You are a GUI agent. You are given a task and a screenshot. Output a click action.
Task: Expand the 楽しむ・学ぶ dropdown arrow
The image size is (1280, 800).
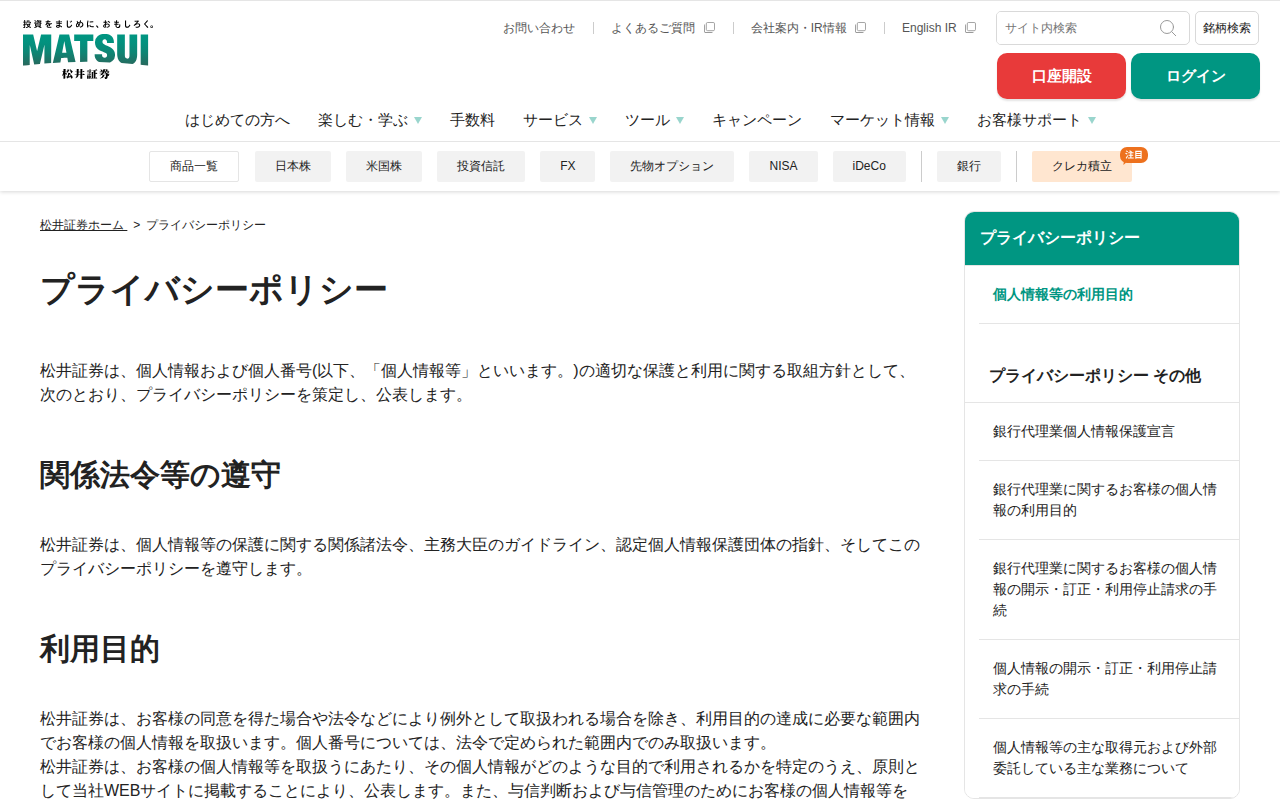coord(418,120)
